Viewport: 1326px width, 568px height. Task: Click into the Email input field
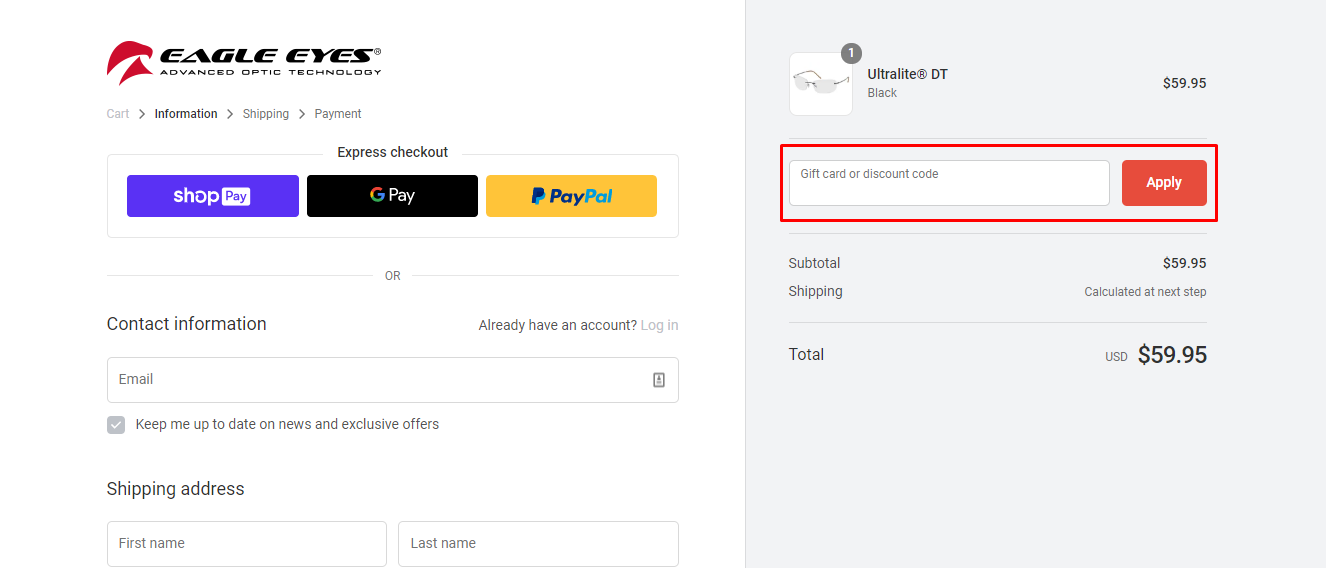pyautogui.click(x=380, y=380)
